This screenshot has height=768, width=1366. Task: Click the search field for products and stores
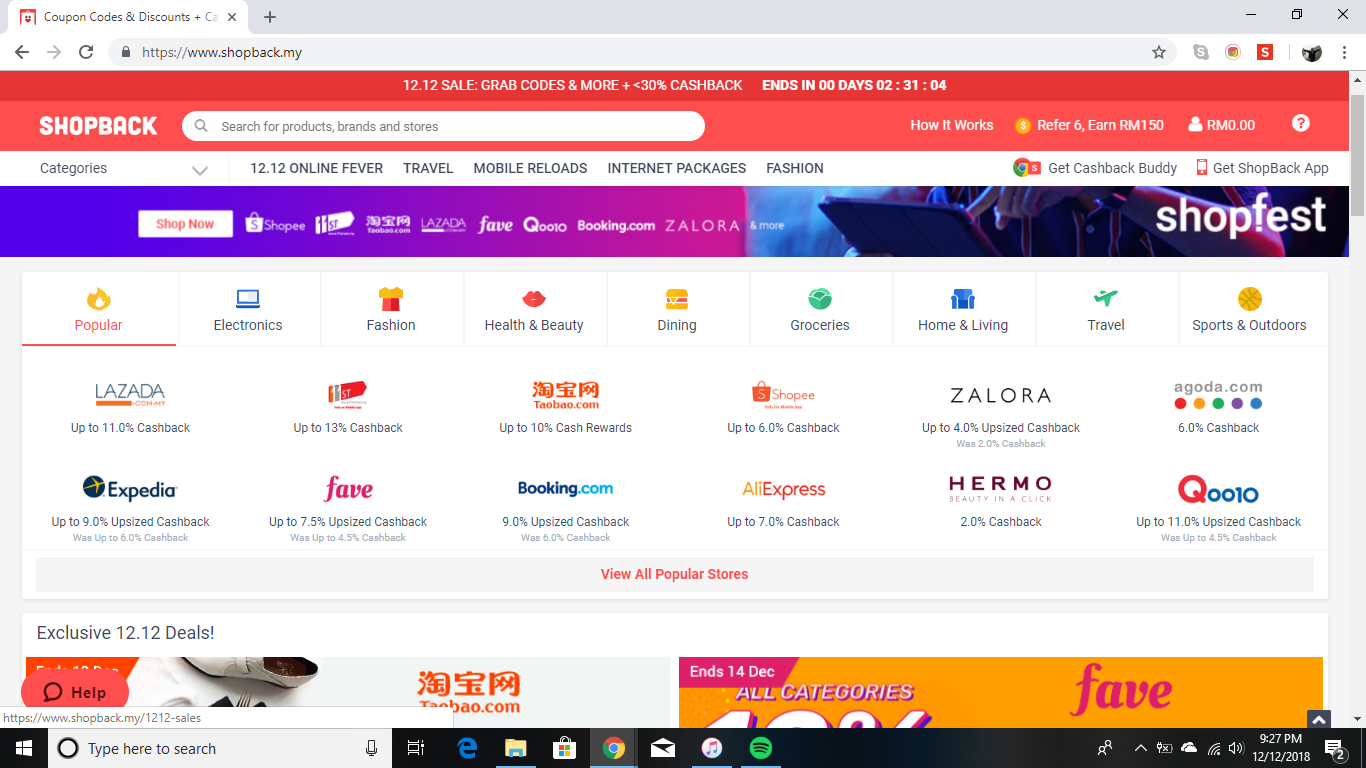pyautogui.click(x=443, y=126)
